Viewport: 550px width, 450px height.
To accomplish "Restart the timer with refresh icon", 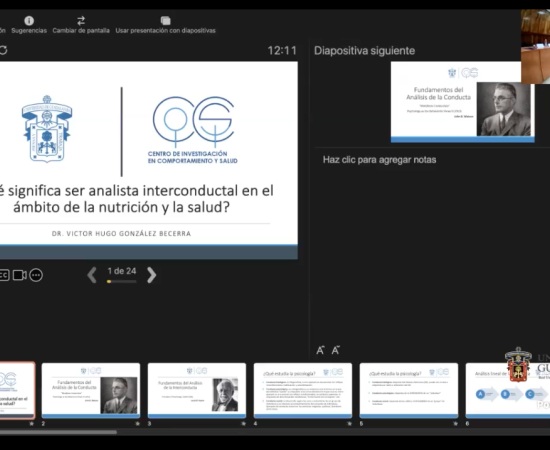I will [x=4, y=50].
